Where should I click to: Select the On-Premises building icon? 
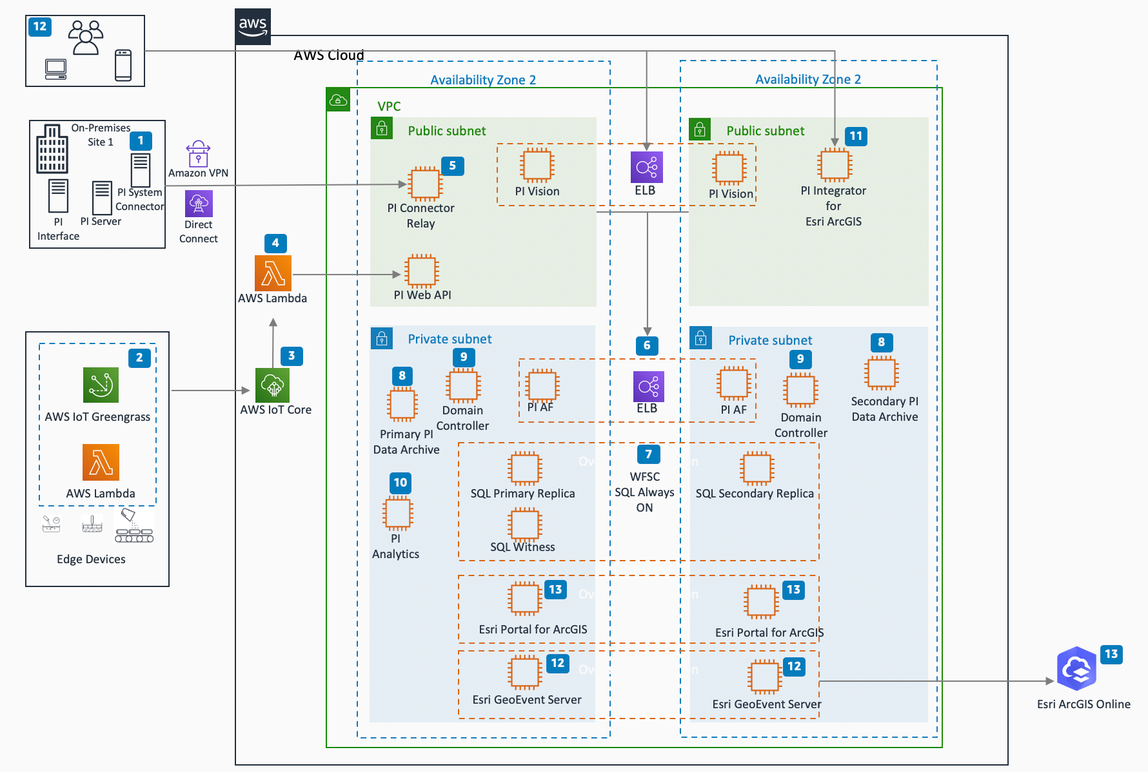click(x=52, y=149)
